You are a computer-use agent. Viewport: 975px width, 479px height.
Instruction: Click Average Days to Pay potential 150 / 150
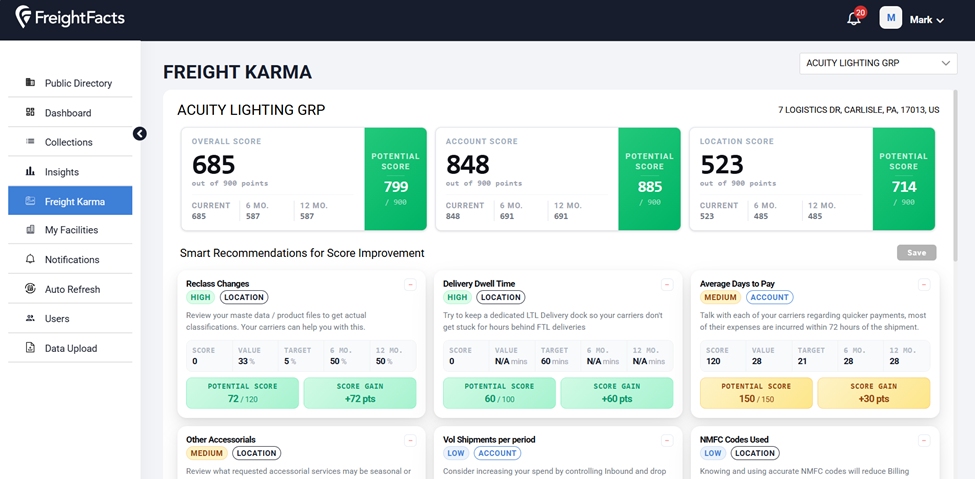[x=756, y=393]
